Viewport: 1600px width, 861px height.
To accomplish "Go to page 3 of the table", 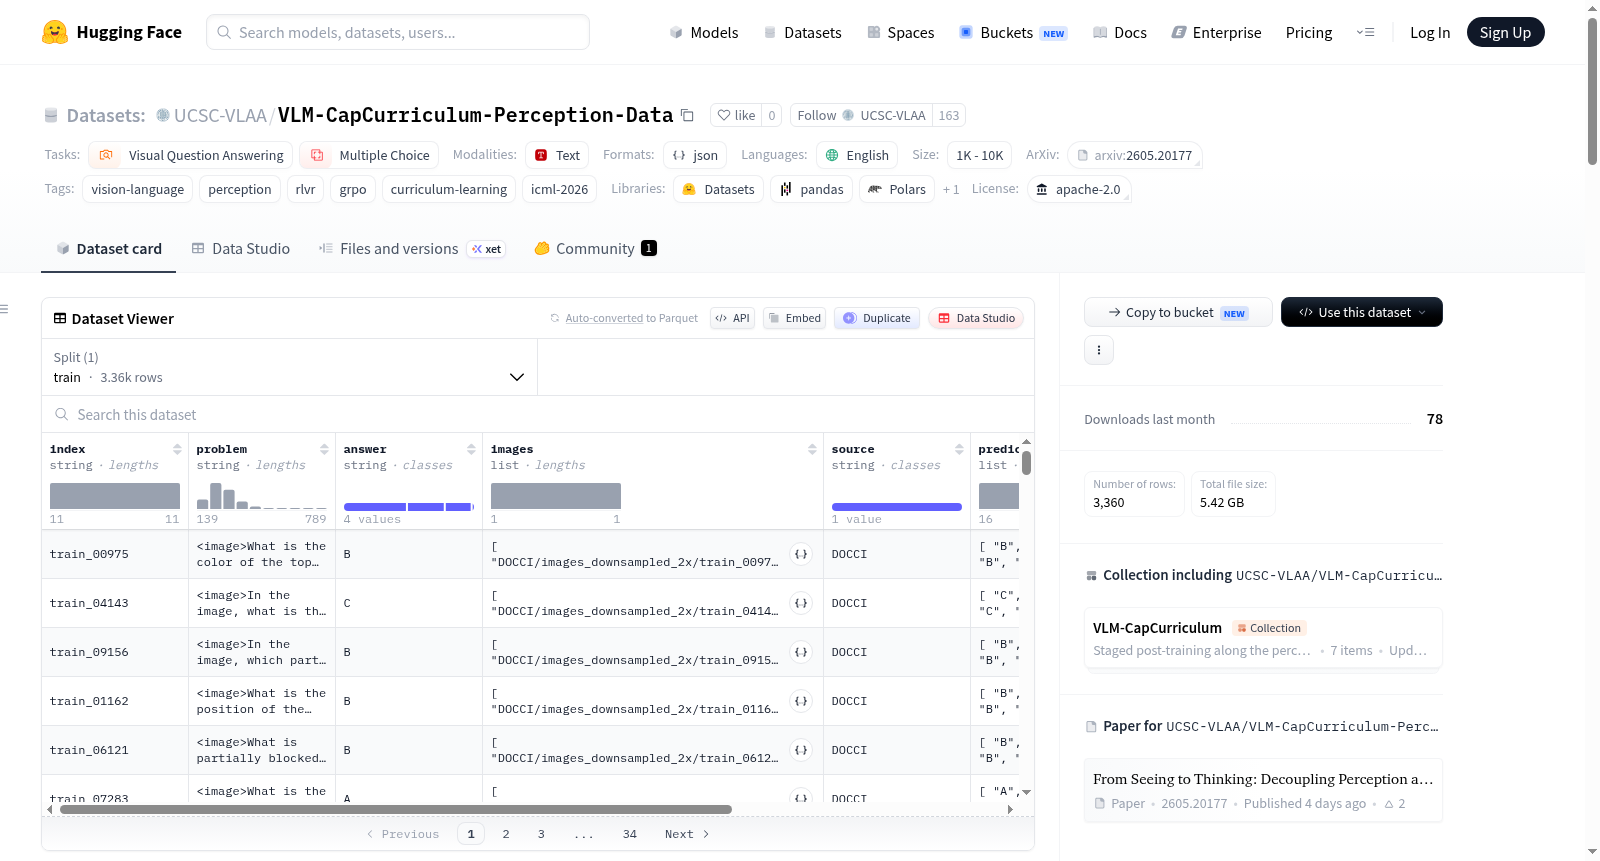I will (541, 834).
